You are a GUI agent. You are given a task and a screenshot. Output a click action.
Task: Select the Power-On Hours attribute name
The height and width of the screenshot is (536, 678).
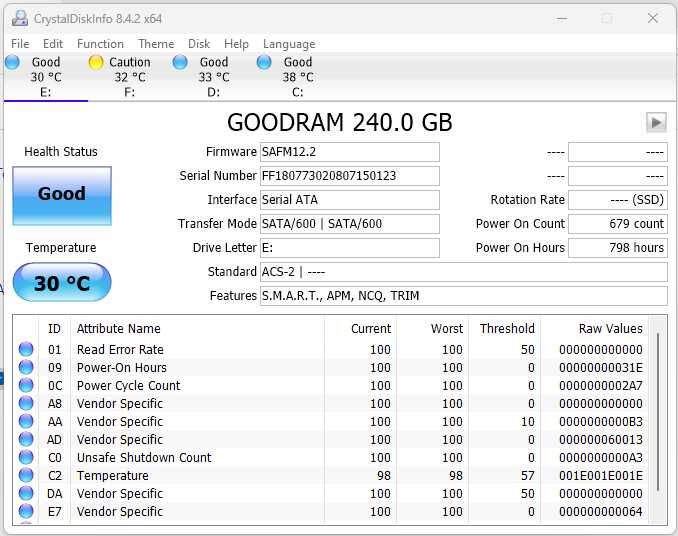pyautogui.click(x=122, y=367)
